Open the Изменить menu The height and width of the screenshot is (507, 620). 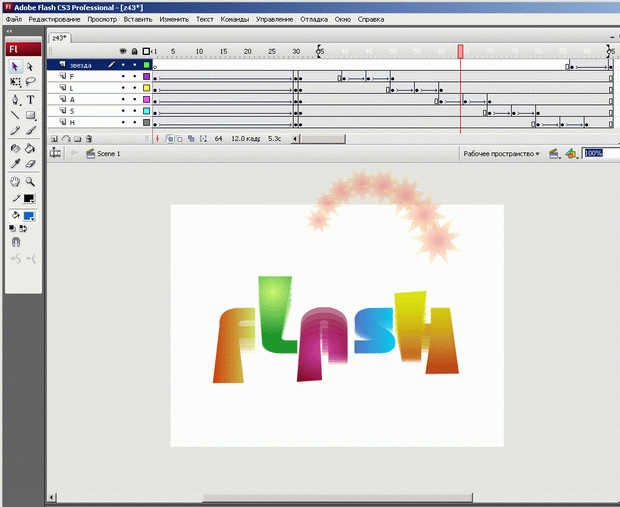tap(174, 19)
